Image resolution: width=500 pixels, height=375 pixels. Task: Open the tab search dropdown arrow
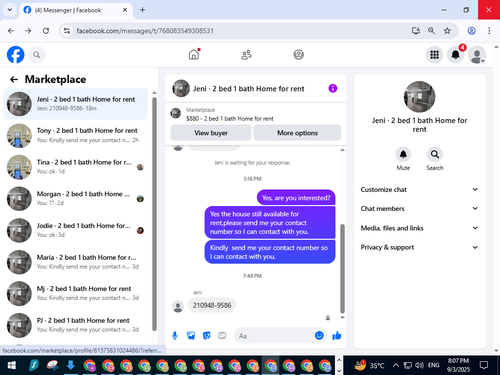pyautogui.click(x=10, y=10)
